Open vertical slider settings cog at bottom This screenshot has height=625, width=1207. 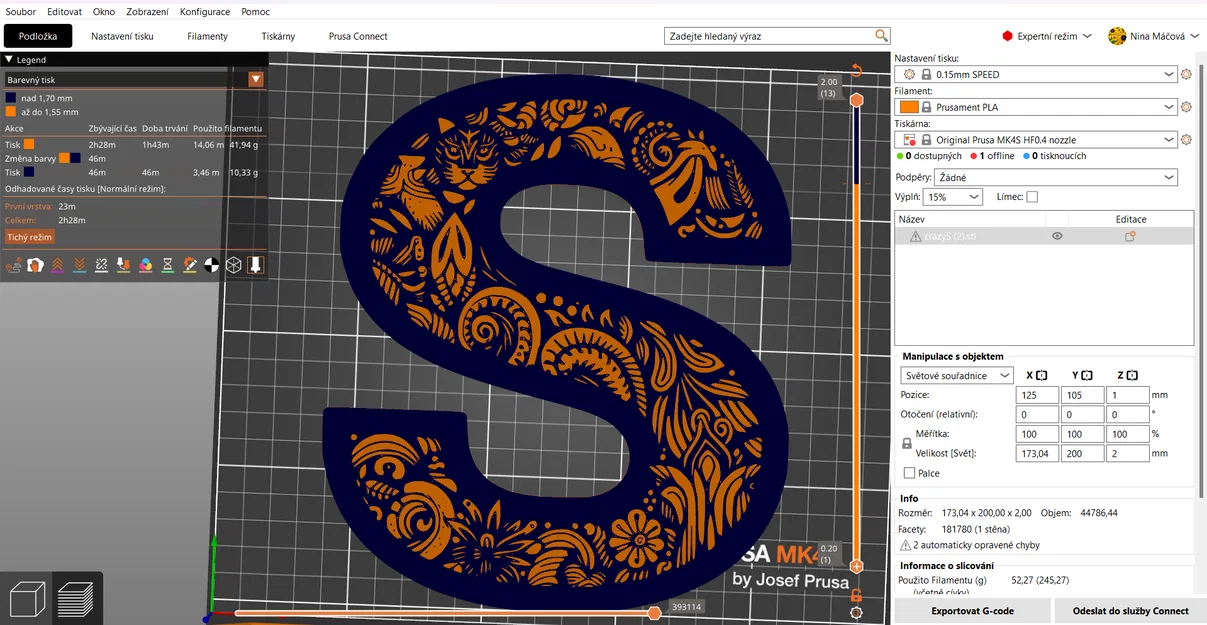coord(856,613)
